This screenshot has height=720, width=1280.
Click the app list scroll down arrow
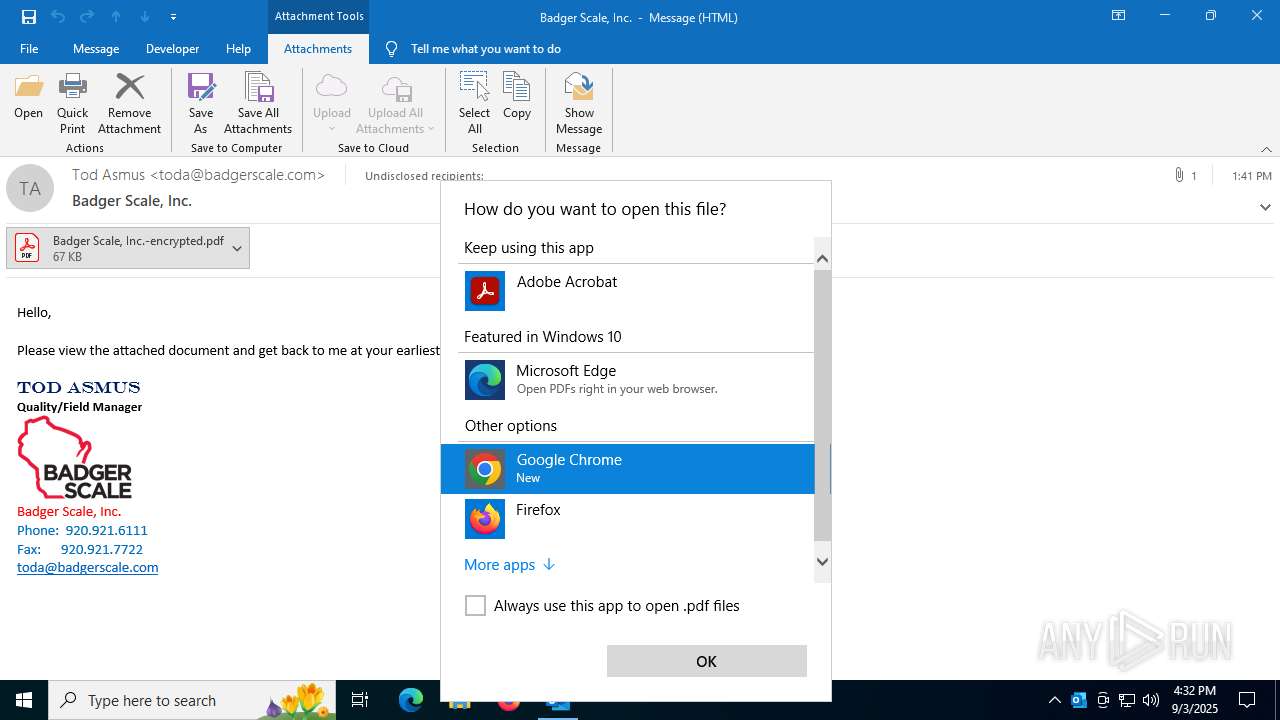point(822,561)
